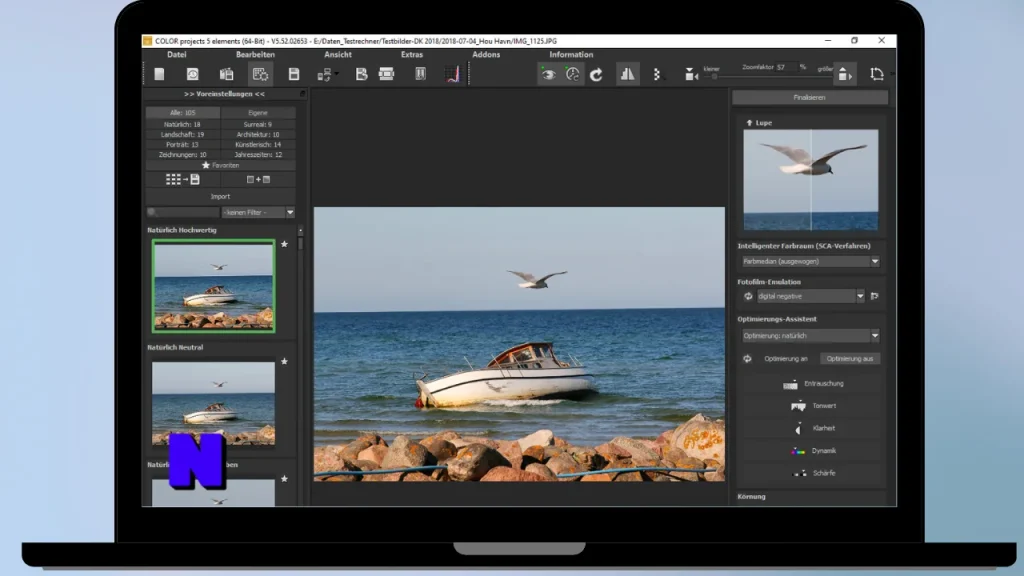Image resolution: width=1024 pixels, height=576 pixels.
Task: Open the Farbmedian (ausgewogen) dropdown
Action: [810, 261]
